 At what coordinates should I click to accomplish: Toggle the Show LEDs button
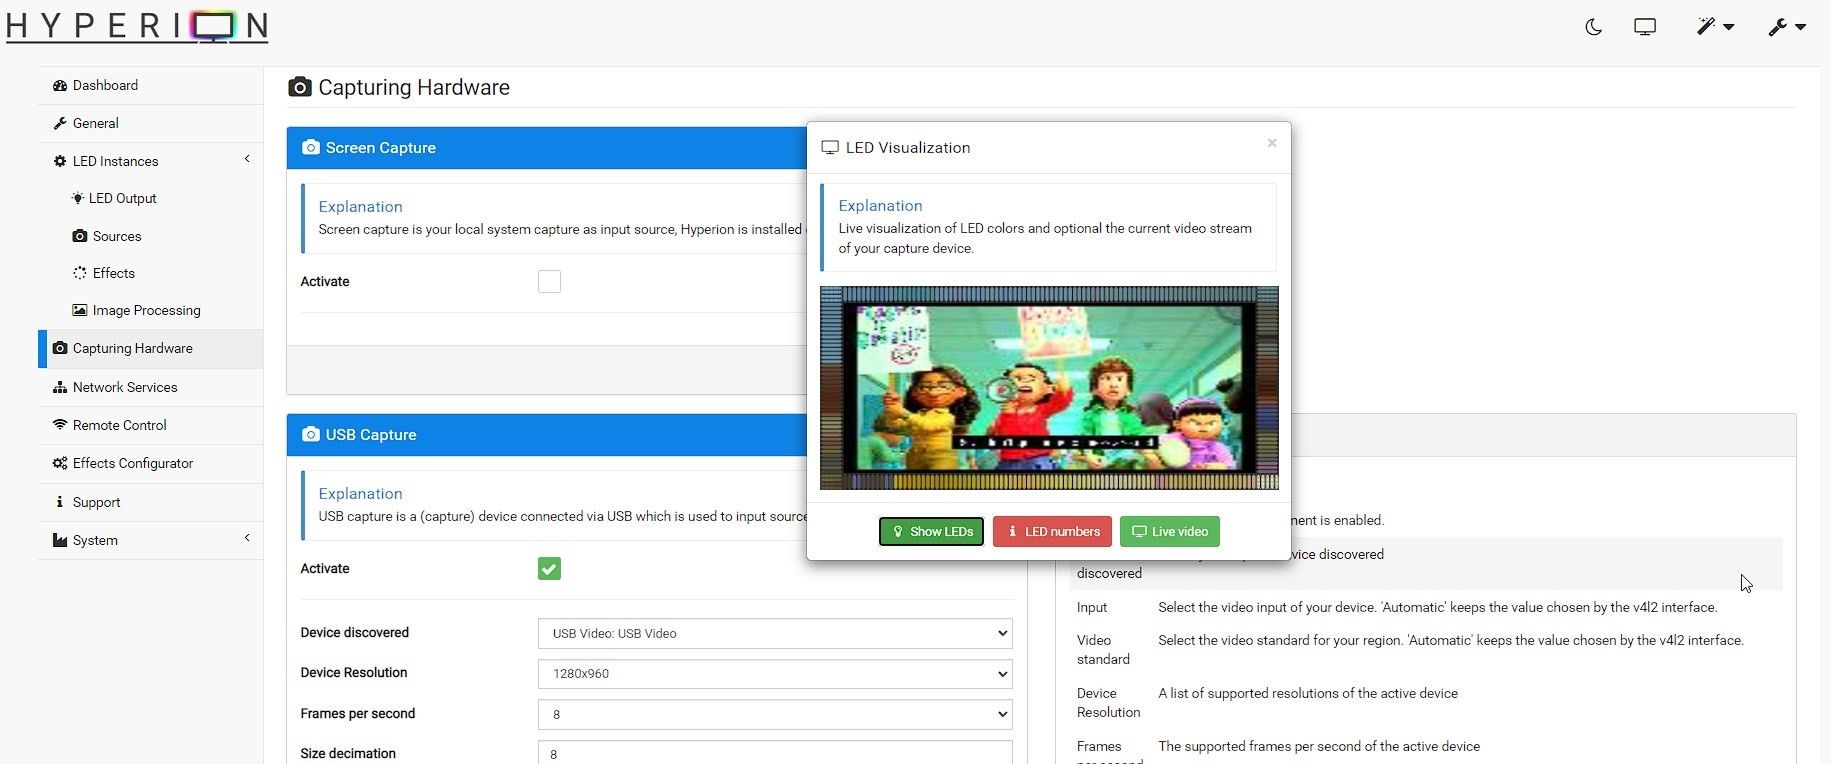pyautogui.click(x=931, y=532)
